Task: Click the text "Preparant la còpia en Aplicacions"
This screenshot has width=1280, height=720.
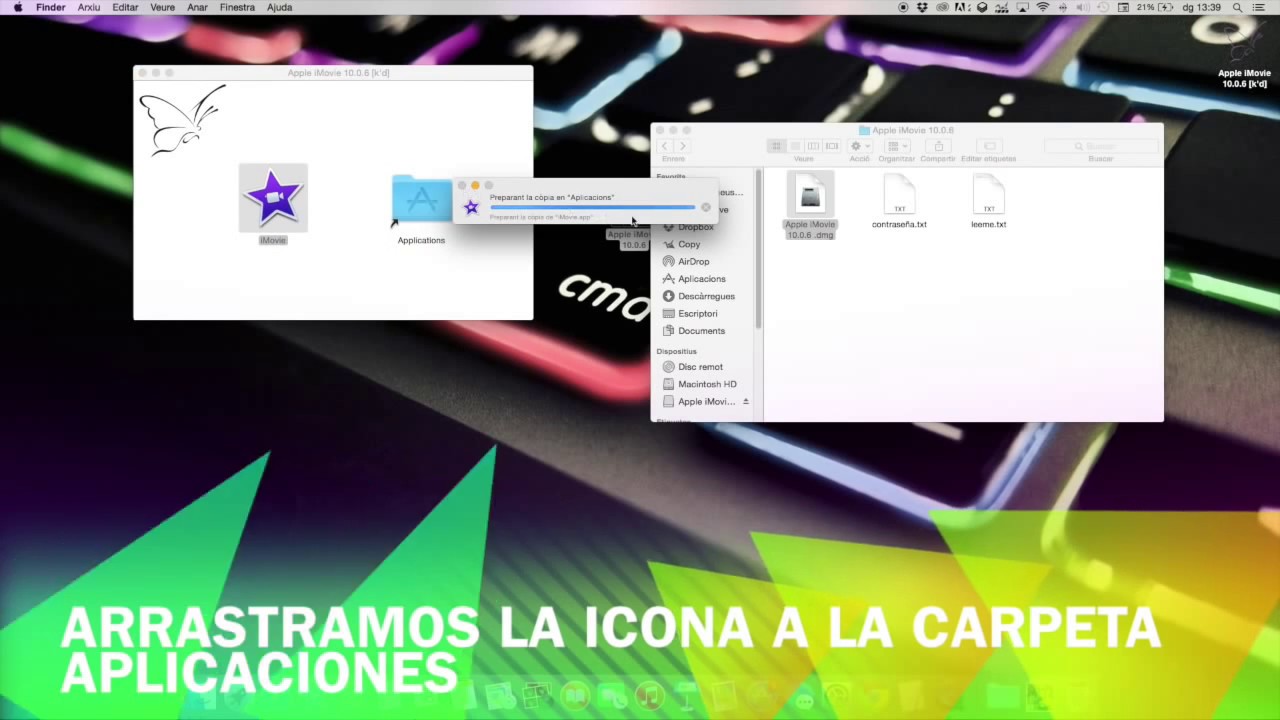Action: click(x=552, y=197)
